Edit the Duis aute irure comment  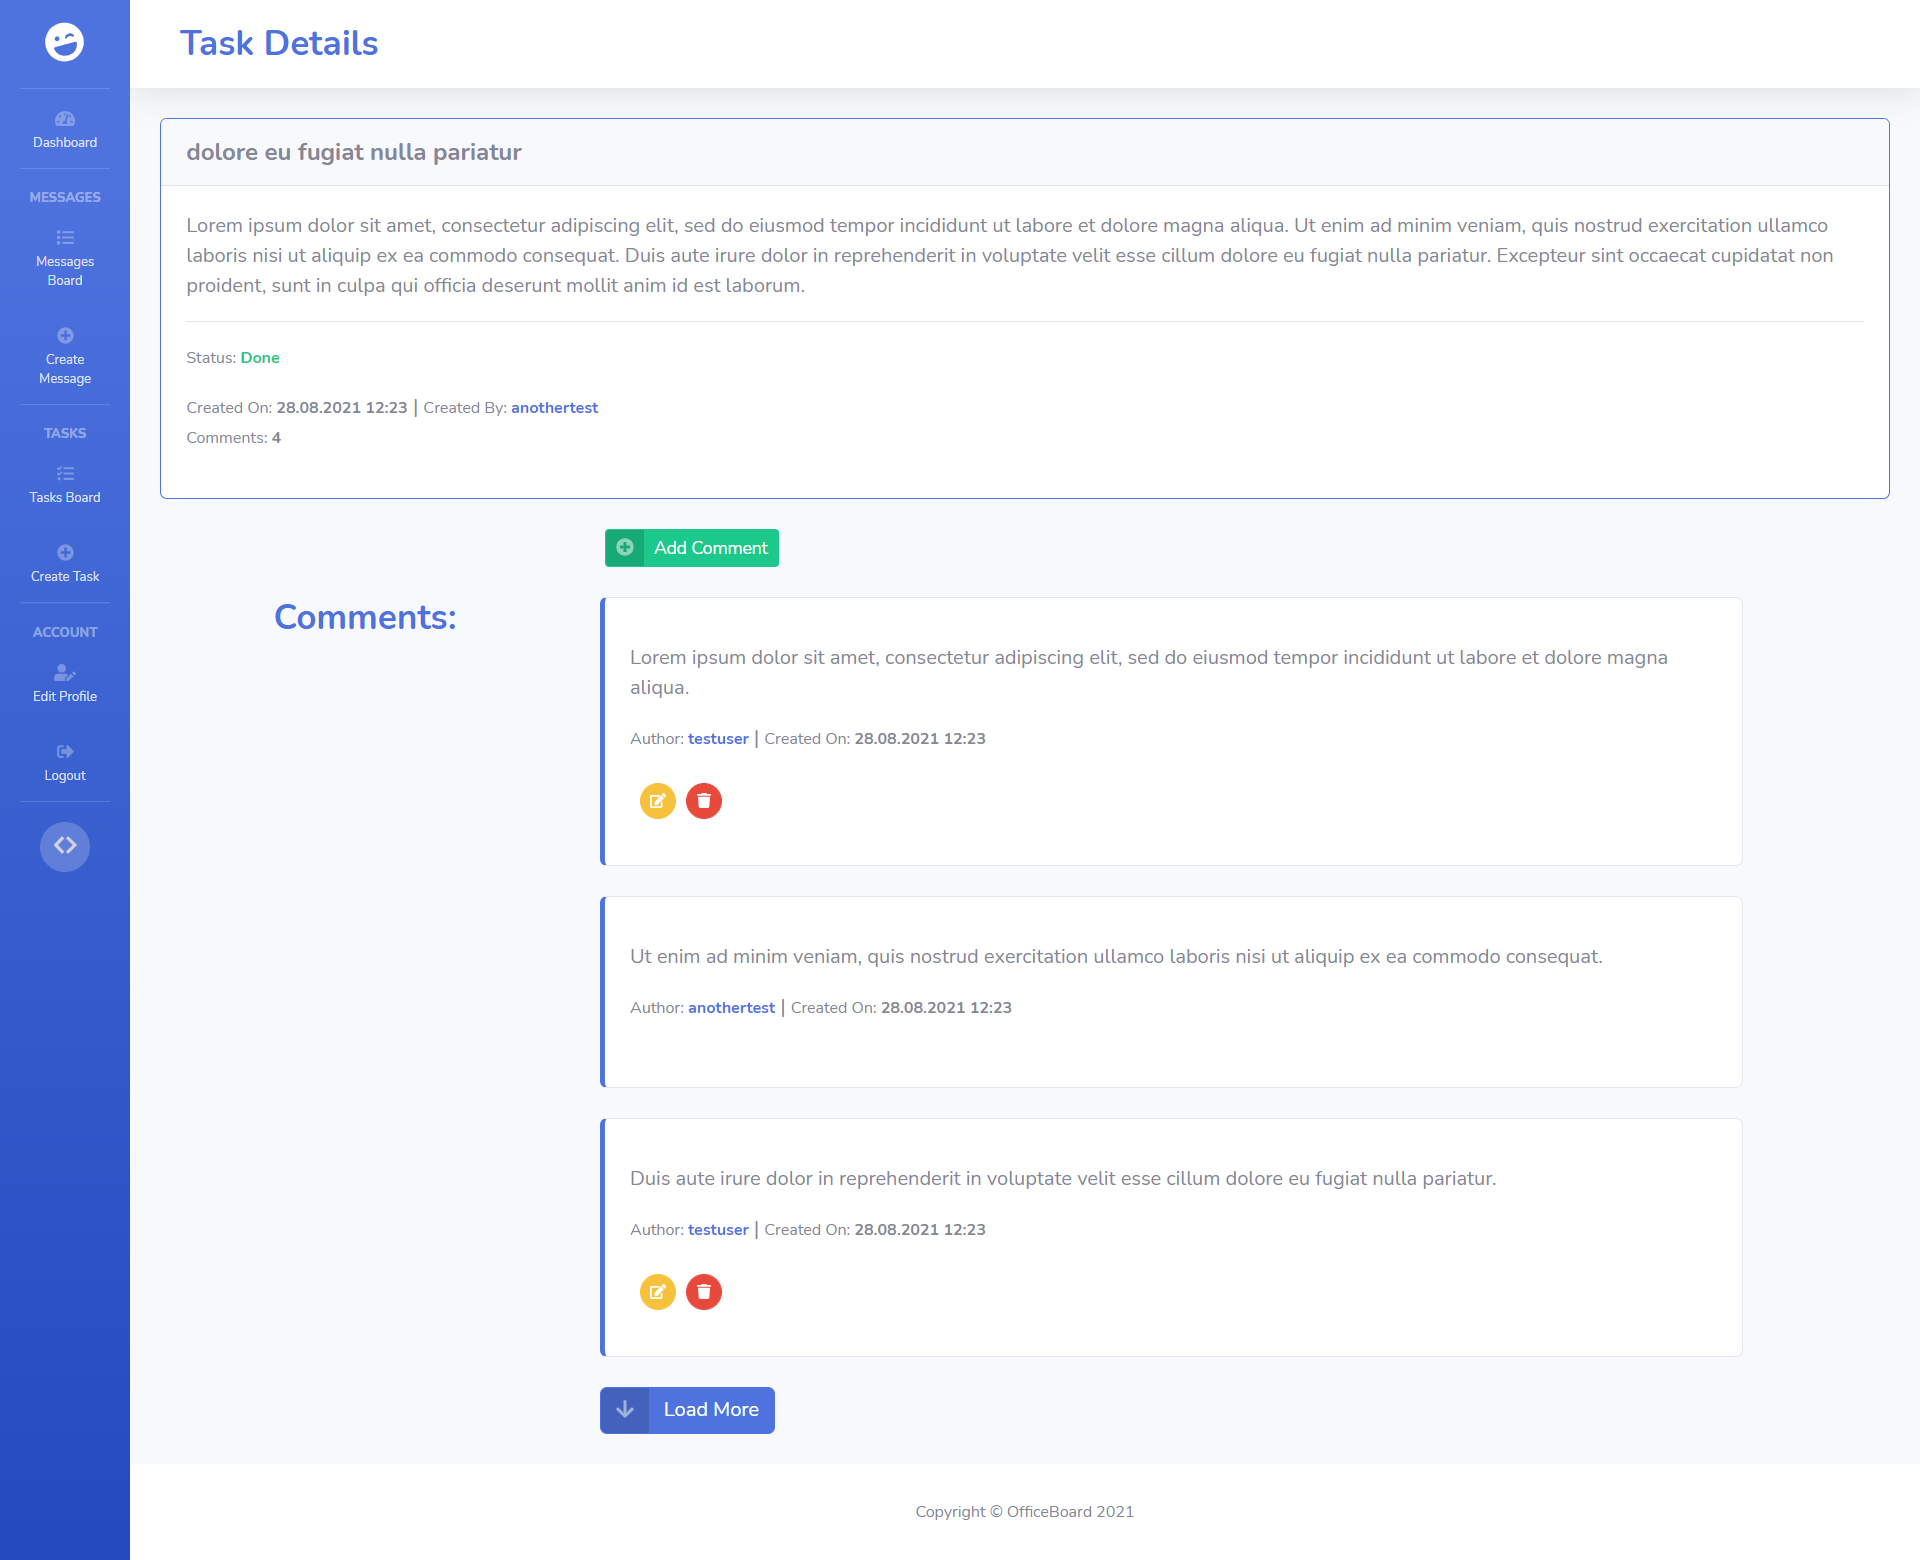click(x=657, y=1292)
